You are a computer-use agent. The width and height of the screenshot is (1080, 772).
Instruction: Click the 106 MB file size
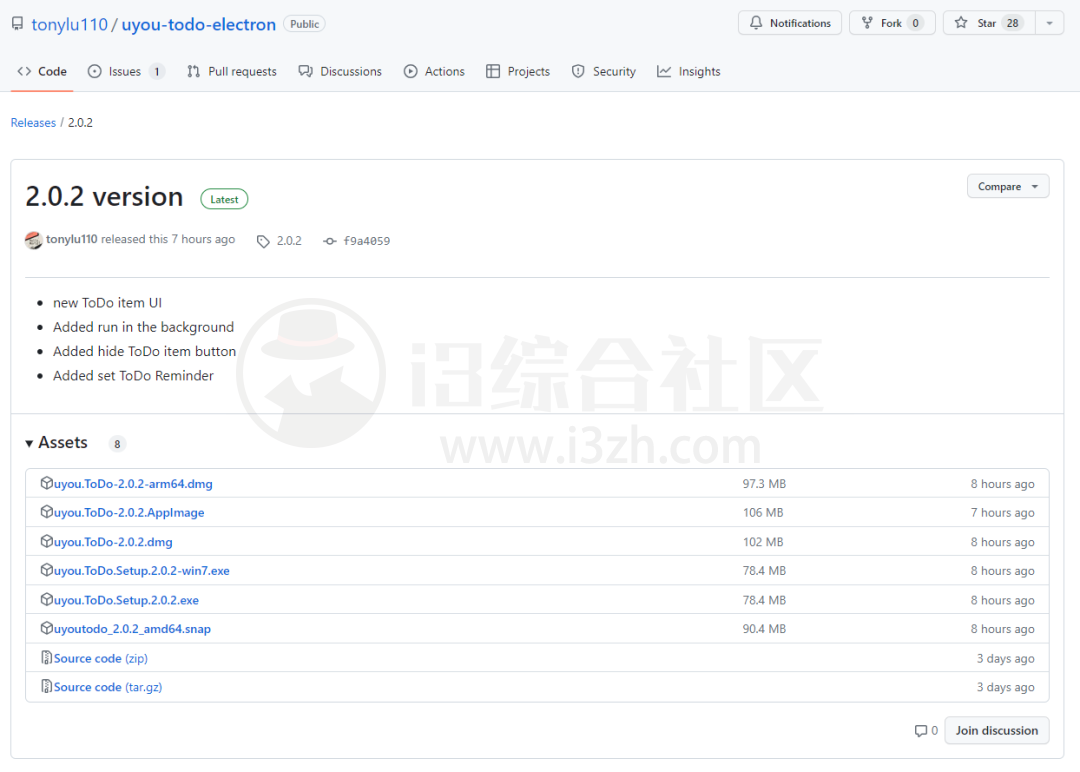tap(762, 513)
